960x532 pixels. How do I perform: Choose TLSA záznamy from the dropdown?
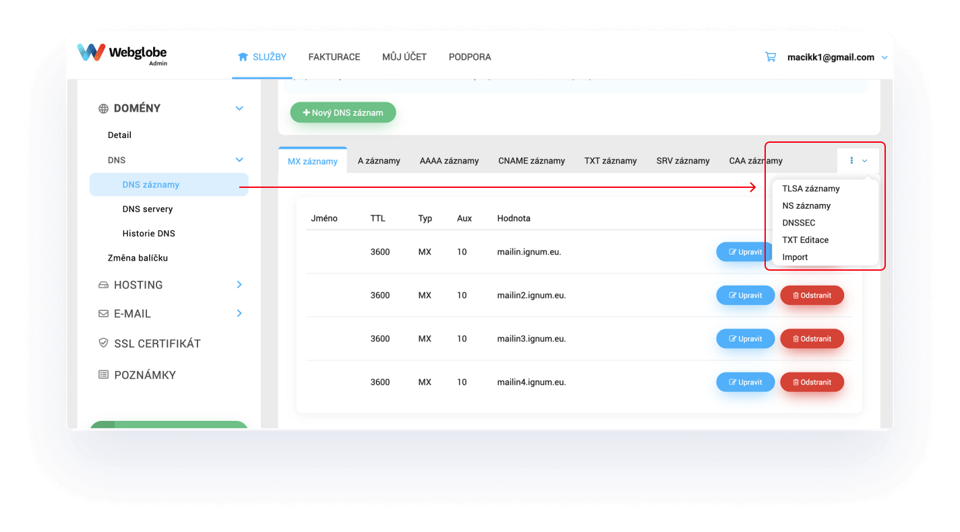811,189
